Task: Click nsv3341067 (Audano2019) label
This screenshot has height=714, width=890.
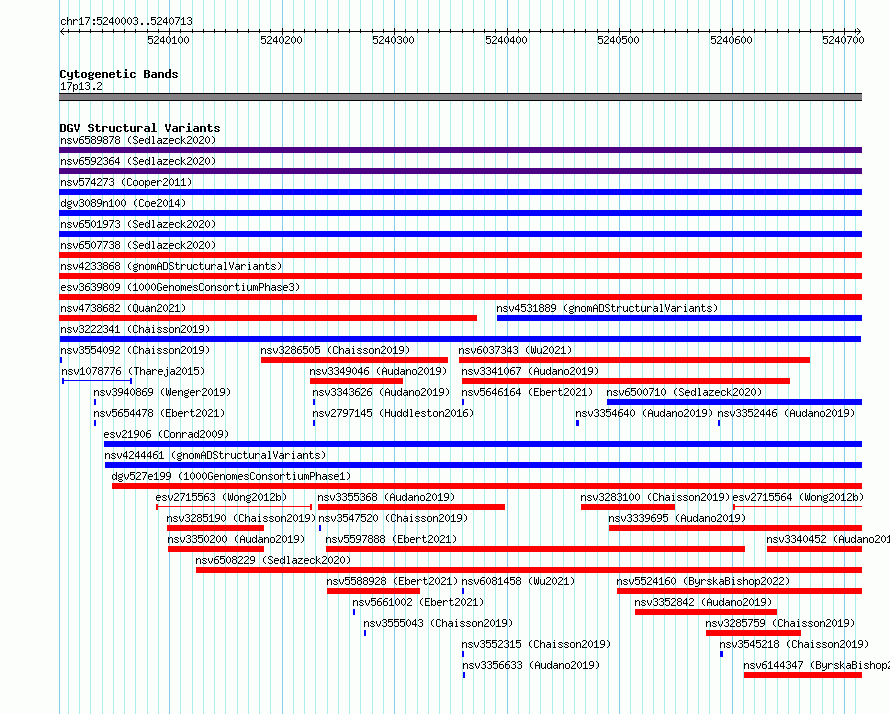Action: pos(530,371)
